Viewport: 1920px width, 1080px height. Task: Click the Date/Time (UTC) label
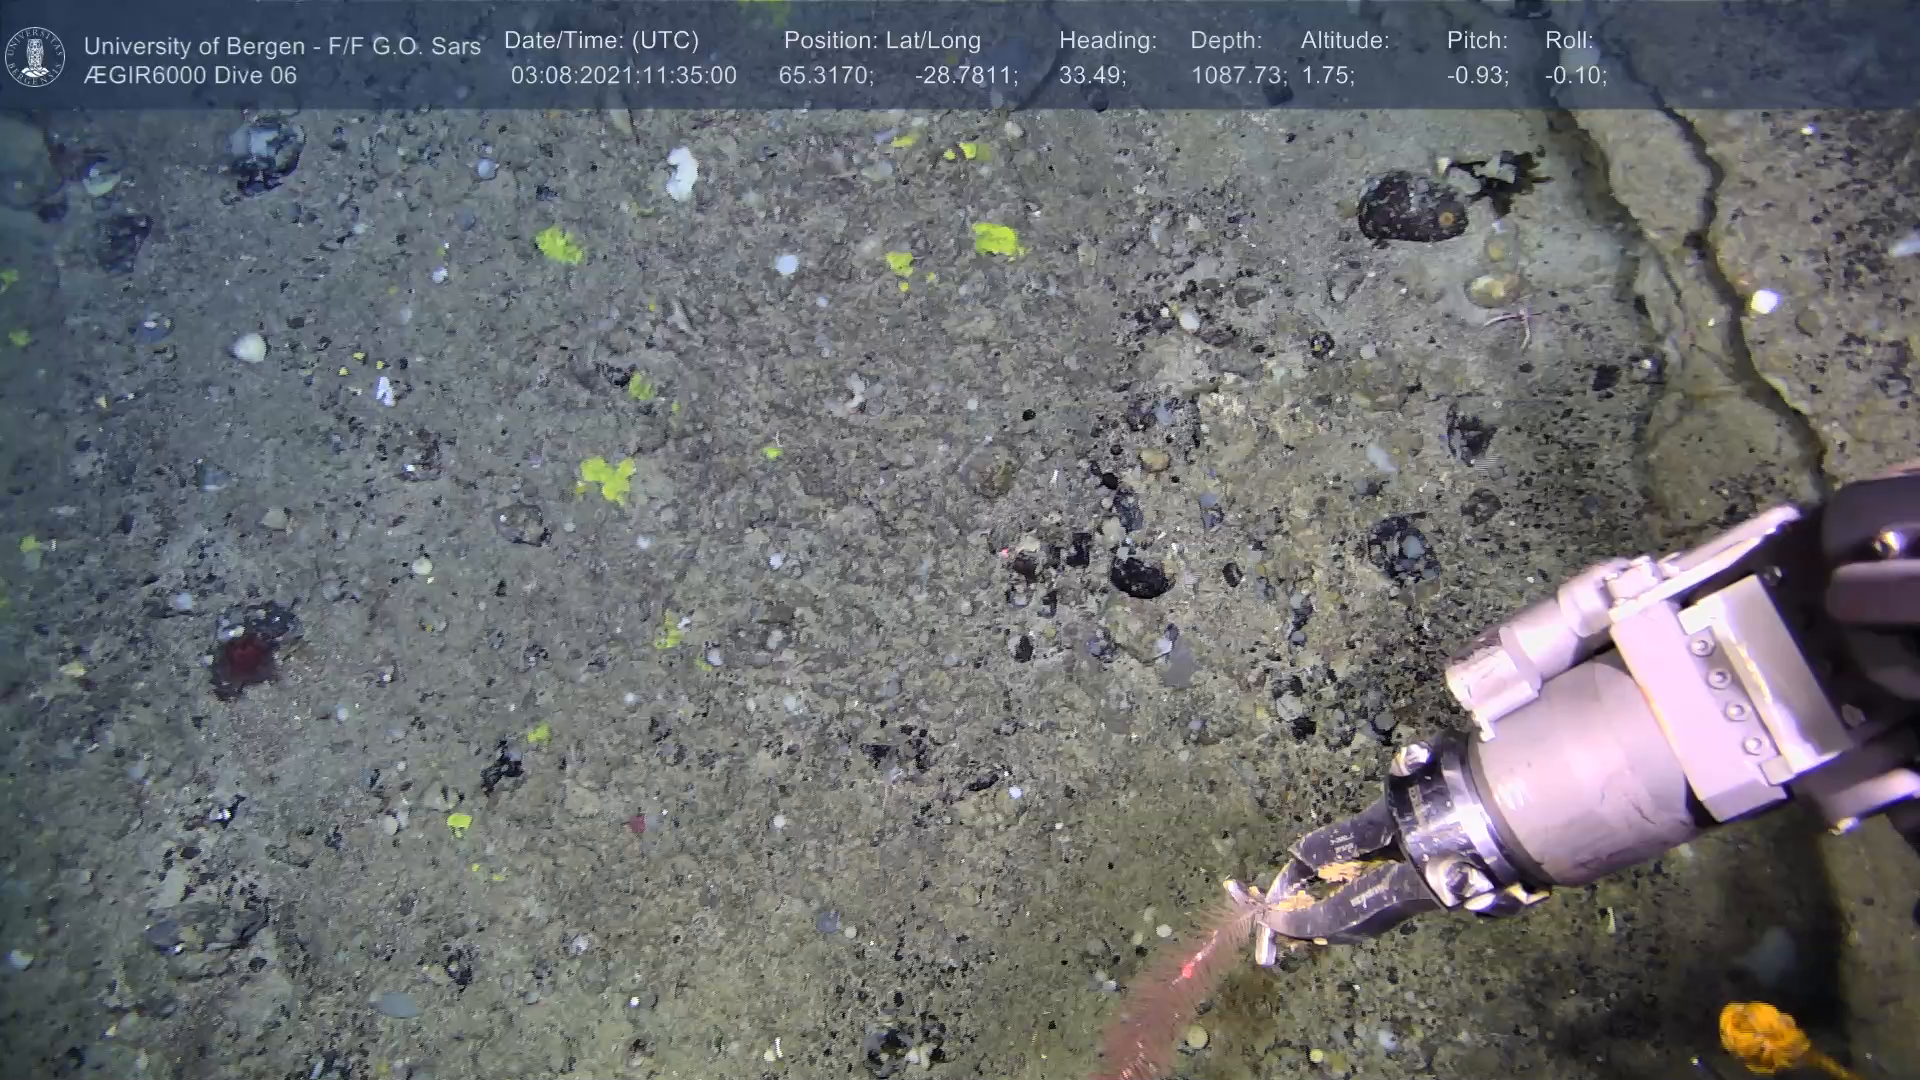pyautogui.click(x=601, y=40)
